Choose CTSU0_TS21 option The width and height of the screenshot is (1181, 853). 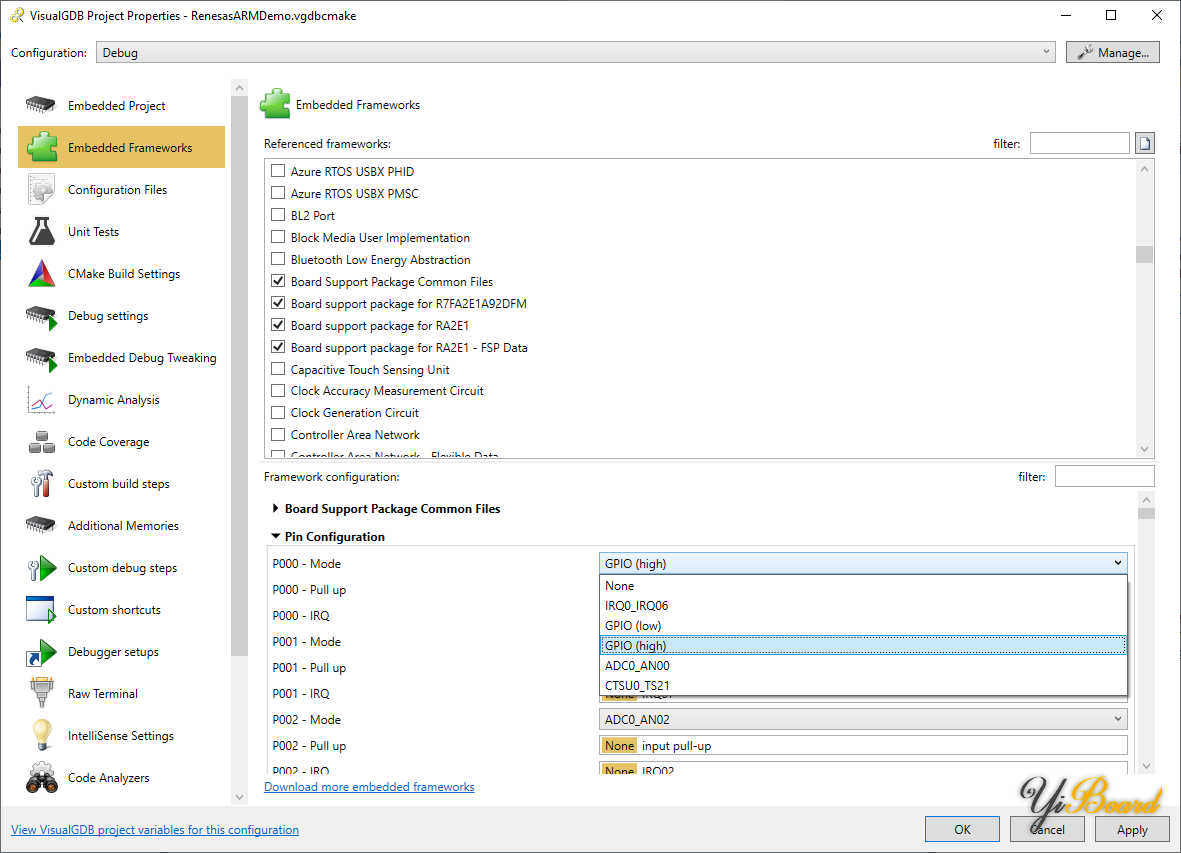[x=863, y=685]
